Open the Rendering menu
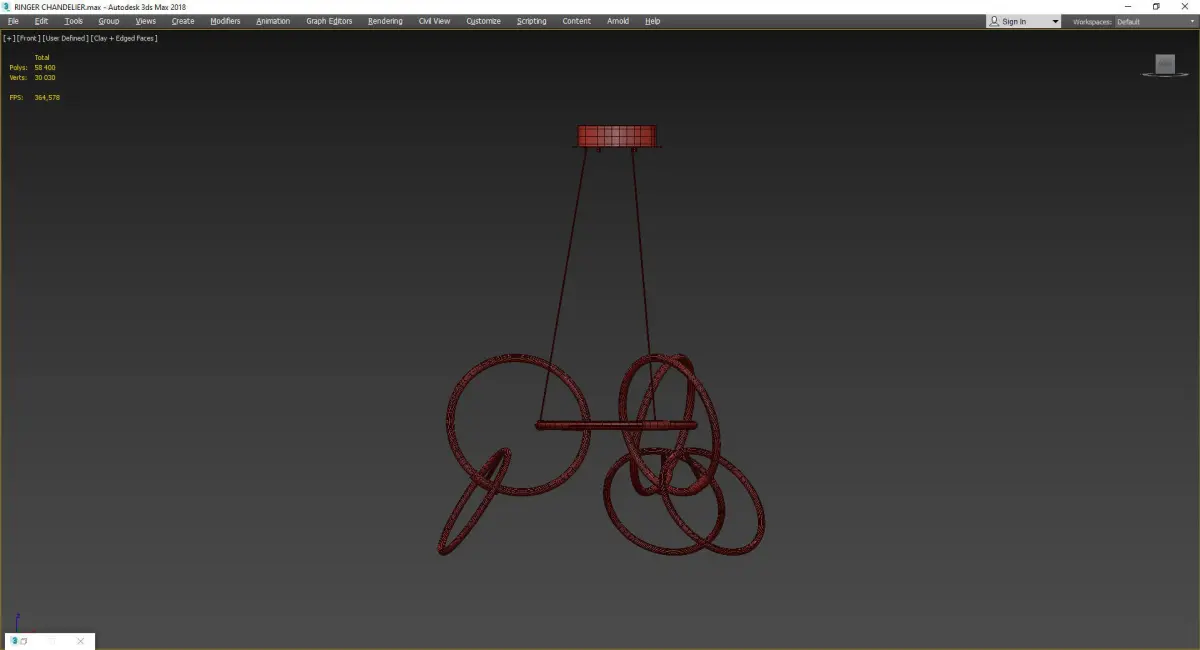The height and width of the screenshot is (650, 1200). [385, 21]
